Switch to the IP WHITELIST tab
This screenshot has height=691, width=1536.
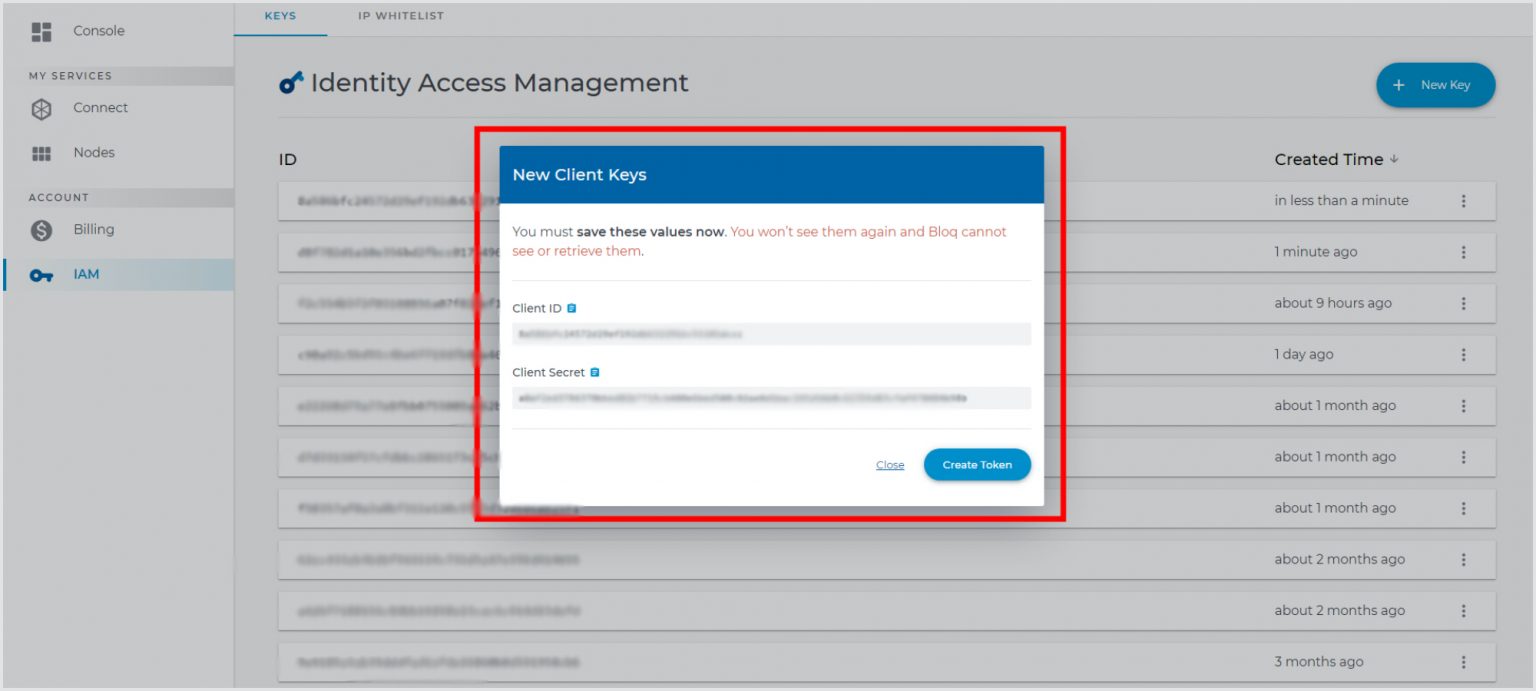400,15
